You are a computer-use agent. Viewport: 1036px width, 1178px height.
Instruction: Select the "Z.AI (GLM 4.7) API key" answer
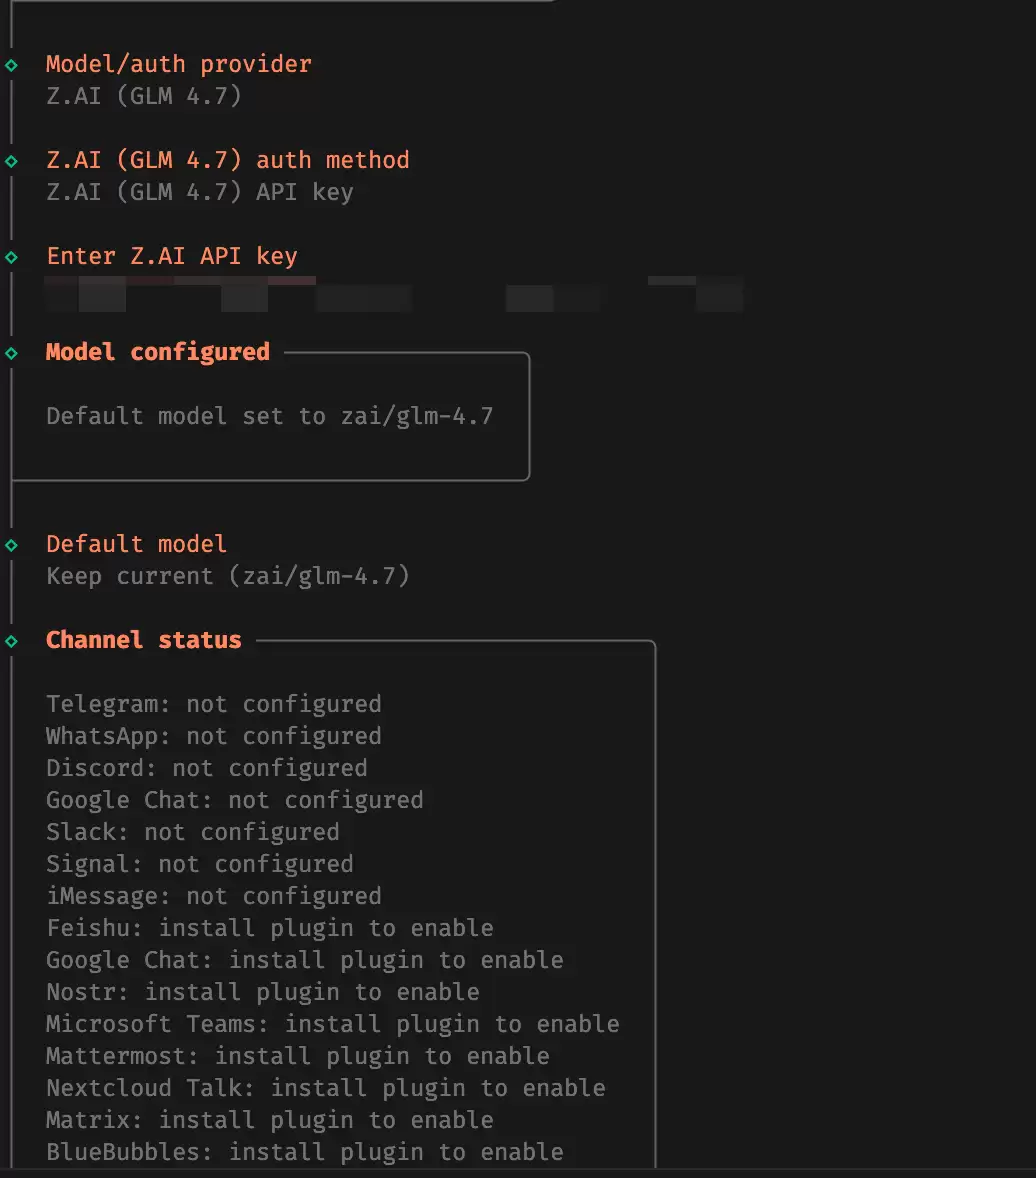point(200,192)
